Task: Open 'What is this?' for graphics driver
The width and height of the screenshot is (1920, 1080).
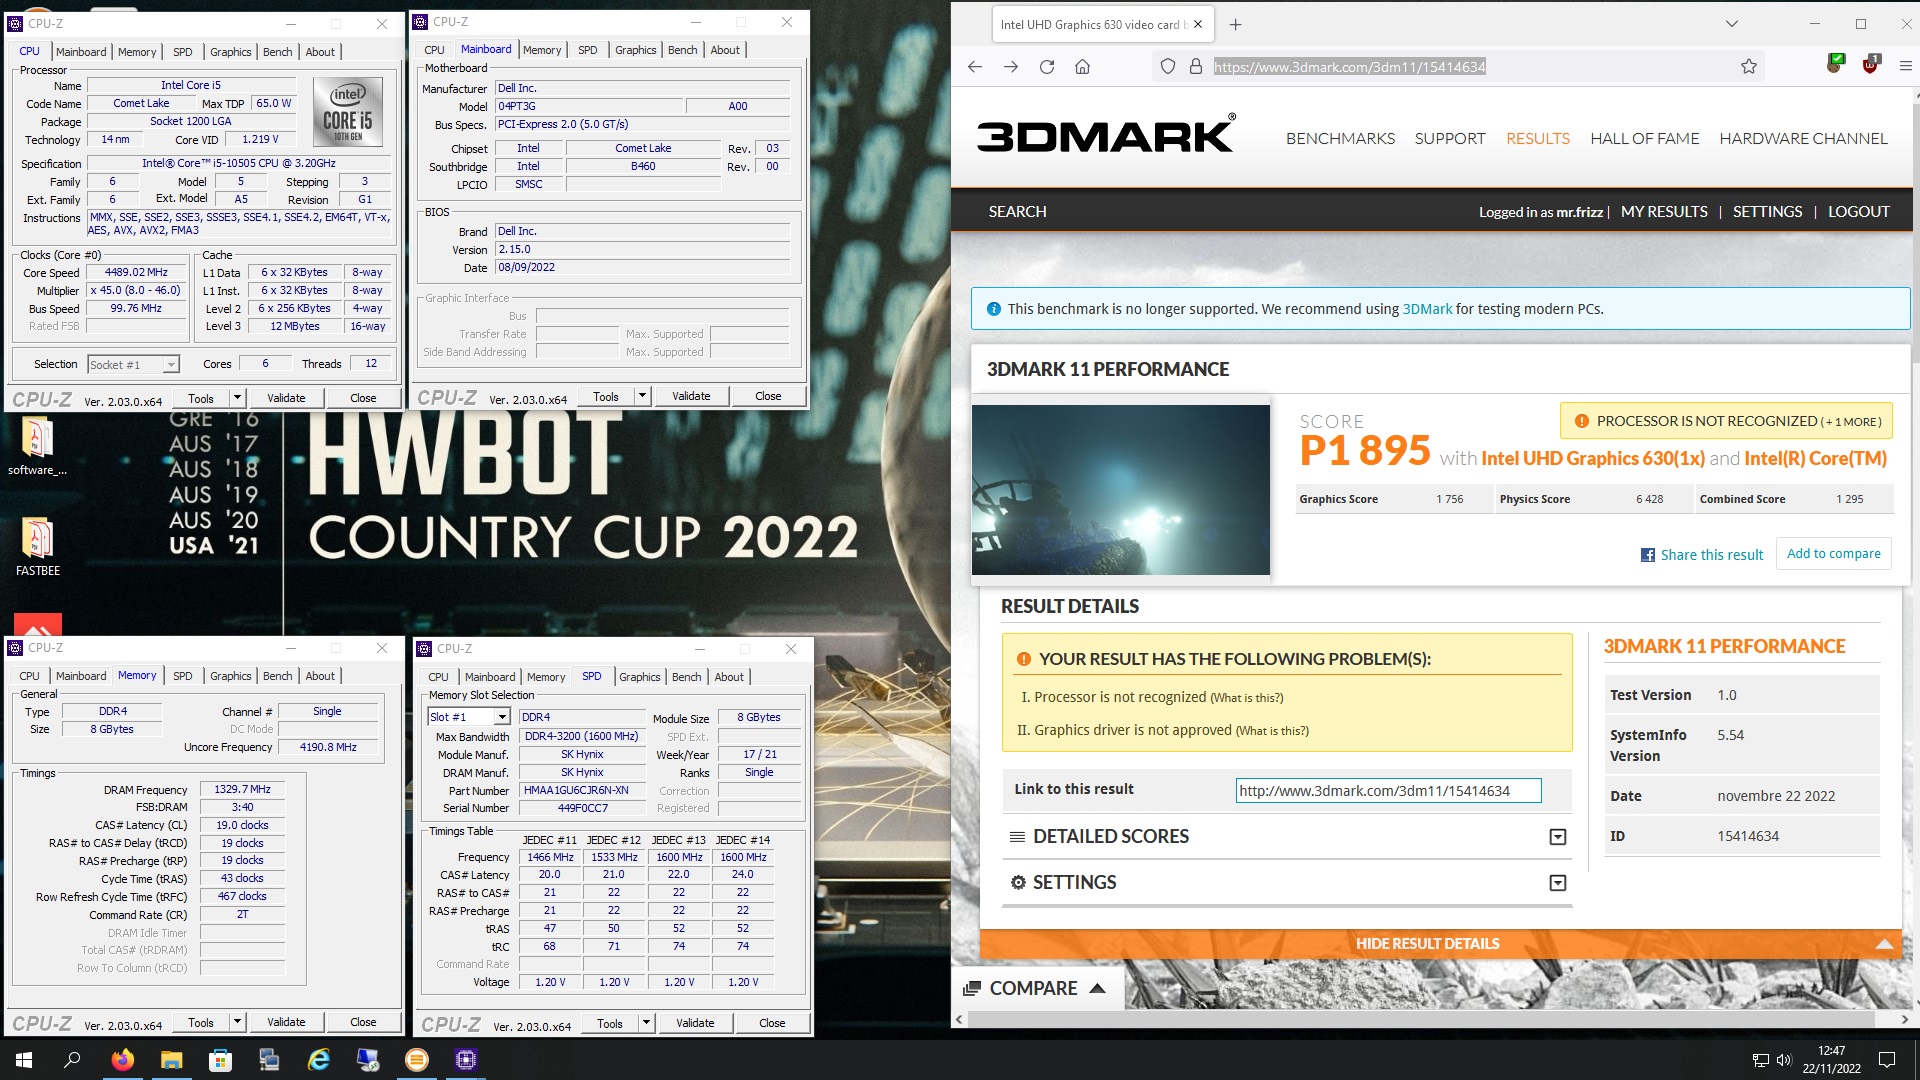Action: pyautogui.click(x=1272, y=731)
